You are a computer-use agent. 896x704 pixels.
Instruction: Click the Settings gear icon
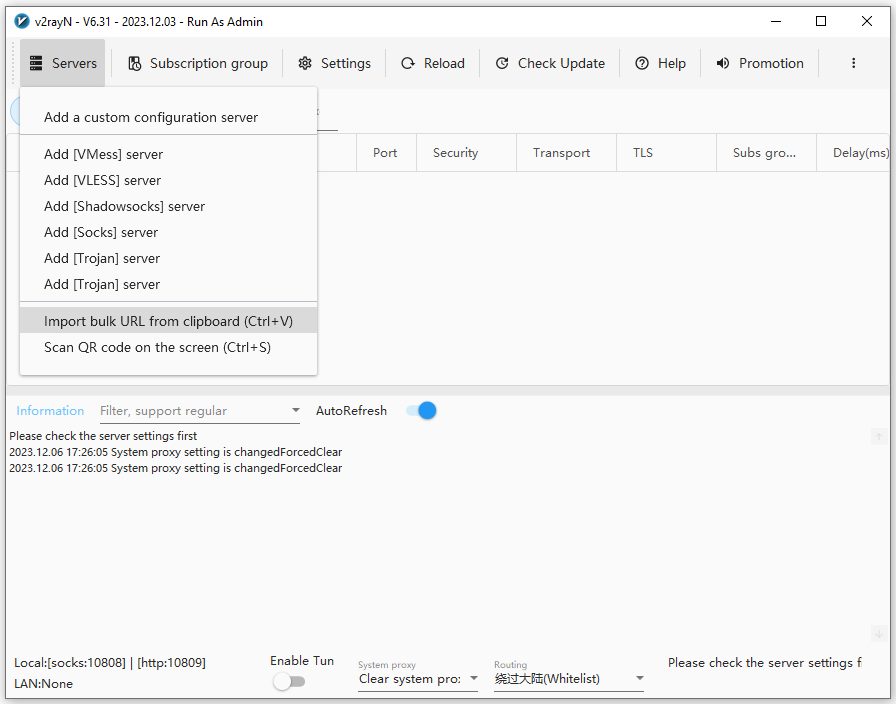tap(305, 63)
